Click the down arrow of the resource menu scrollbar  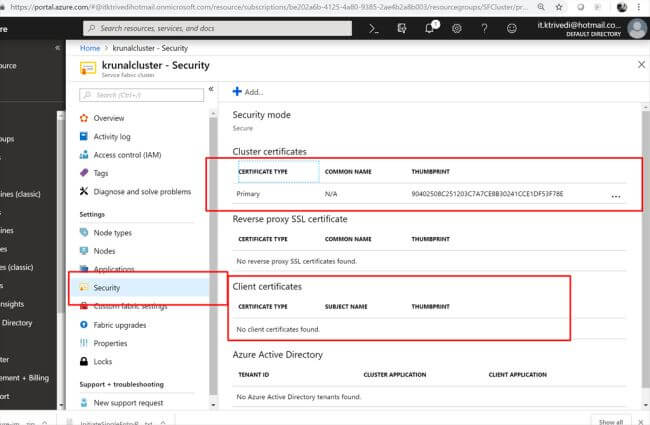(x=213, y=405)
